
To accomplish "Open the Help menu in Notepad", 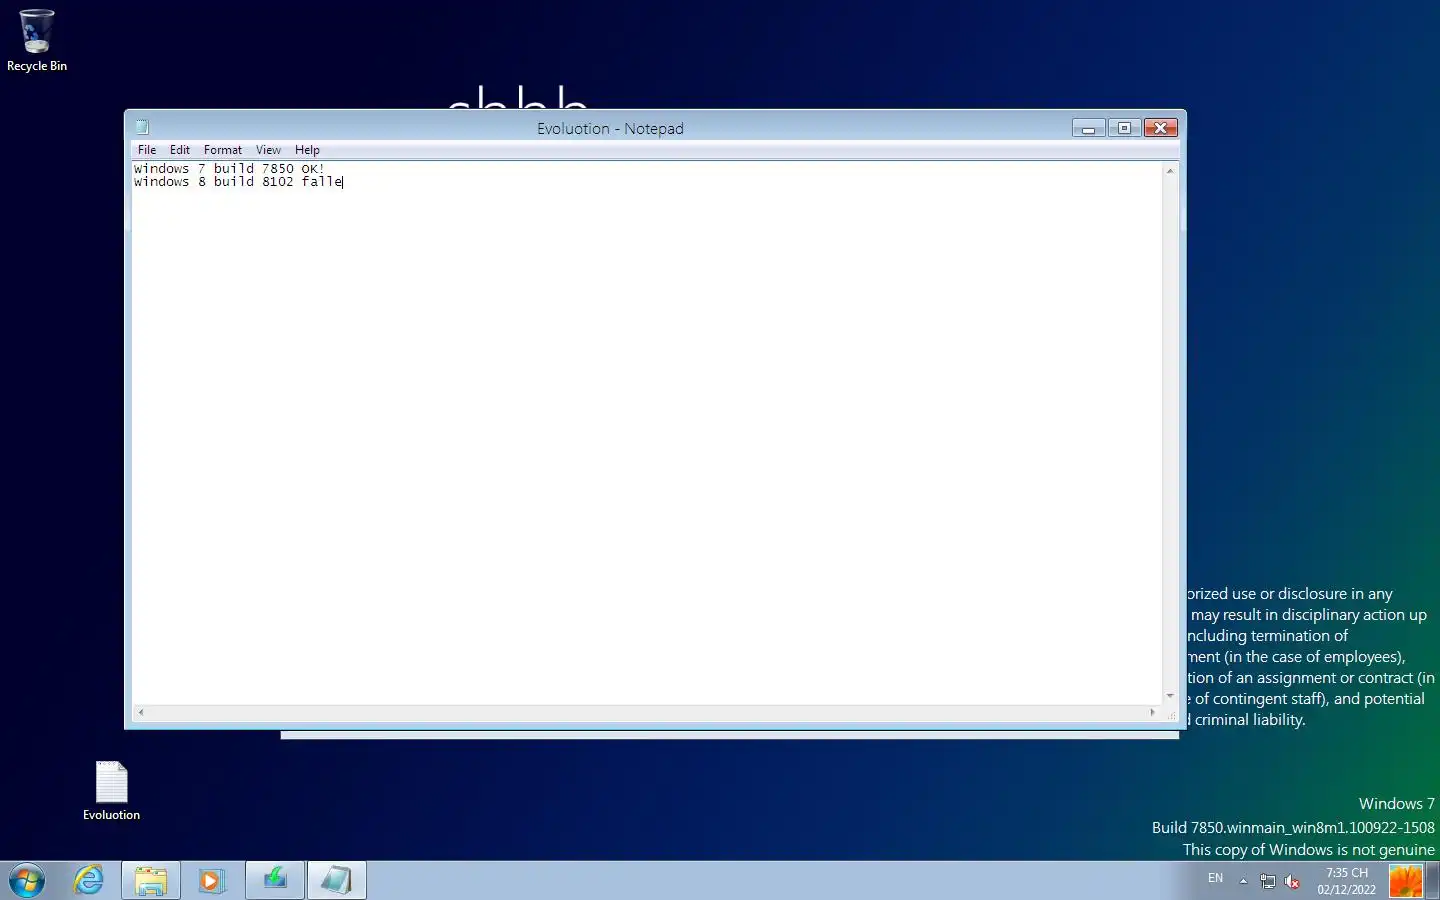I will pos(307,150).
